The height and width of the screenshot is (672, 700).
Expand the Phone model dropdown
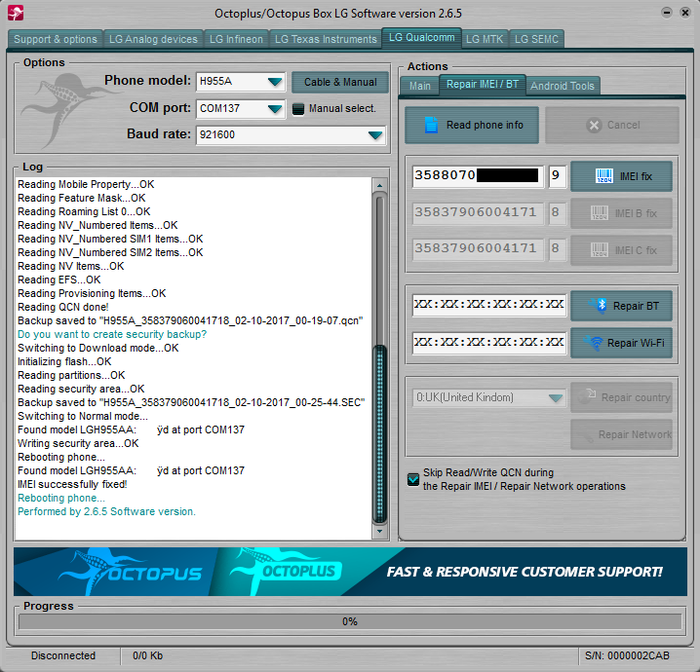click(x=274, y=82)
